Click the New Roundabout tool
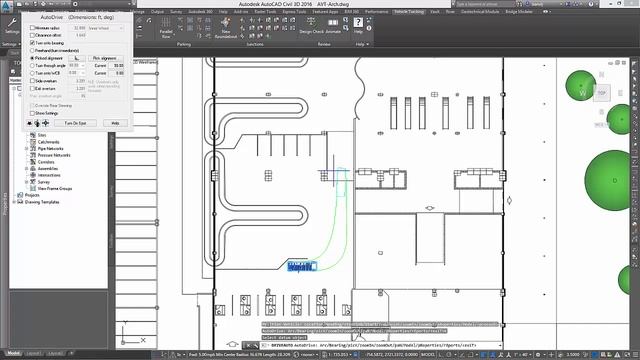This screenshot has width=640, height=360. coord(225,28)
